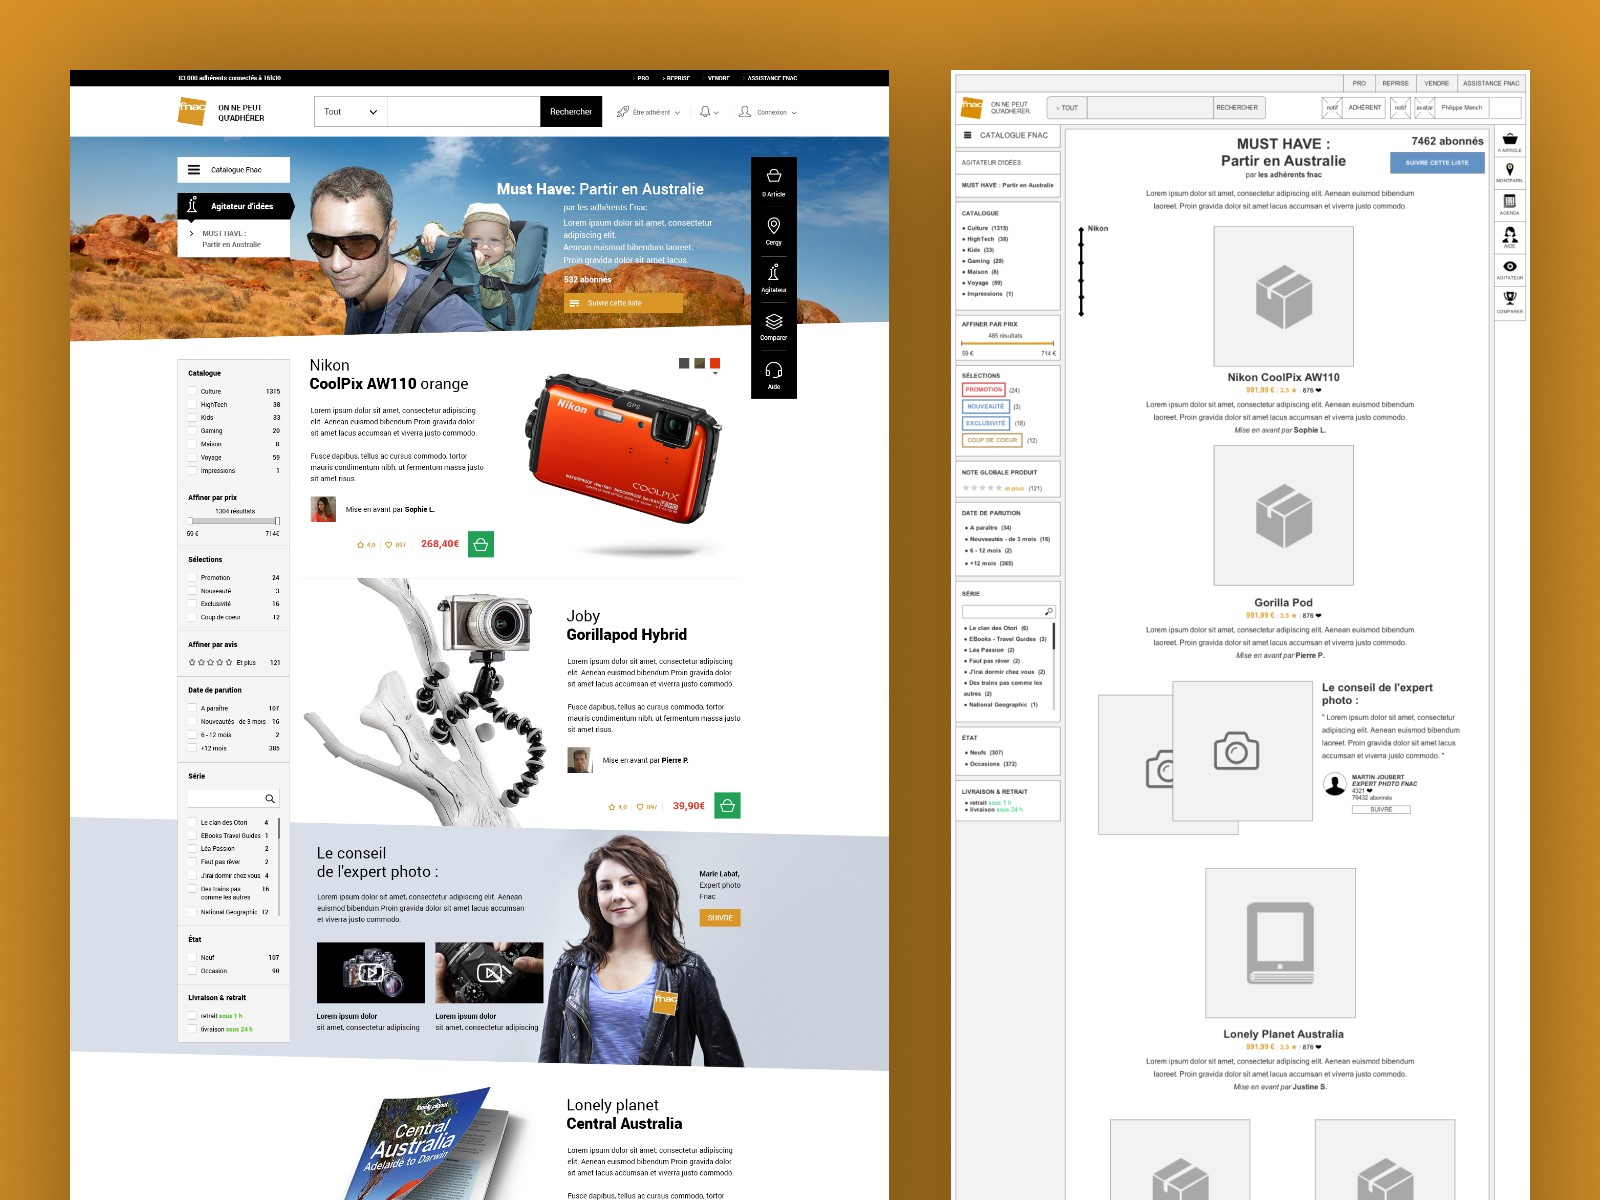This screenshot has height=1200, width=1600.
Task: Click the orange Suivre cette liste button
Action: pyautogui.click(x=623, y=303)
